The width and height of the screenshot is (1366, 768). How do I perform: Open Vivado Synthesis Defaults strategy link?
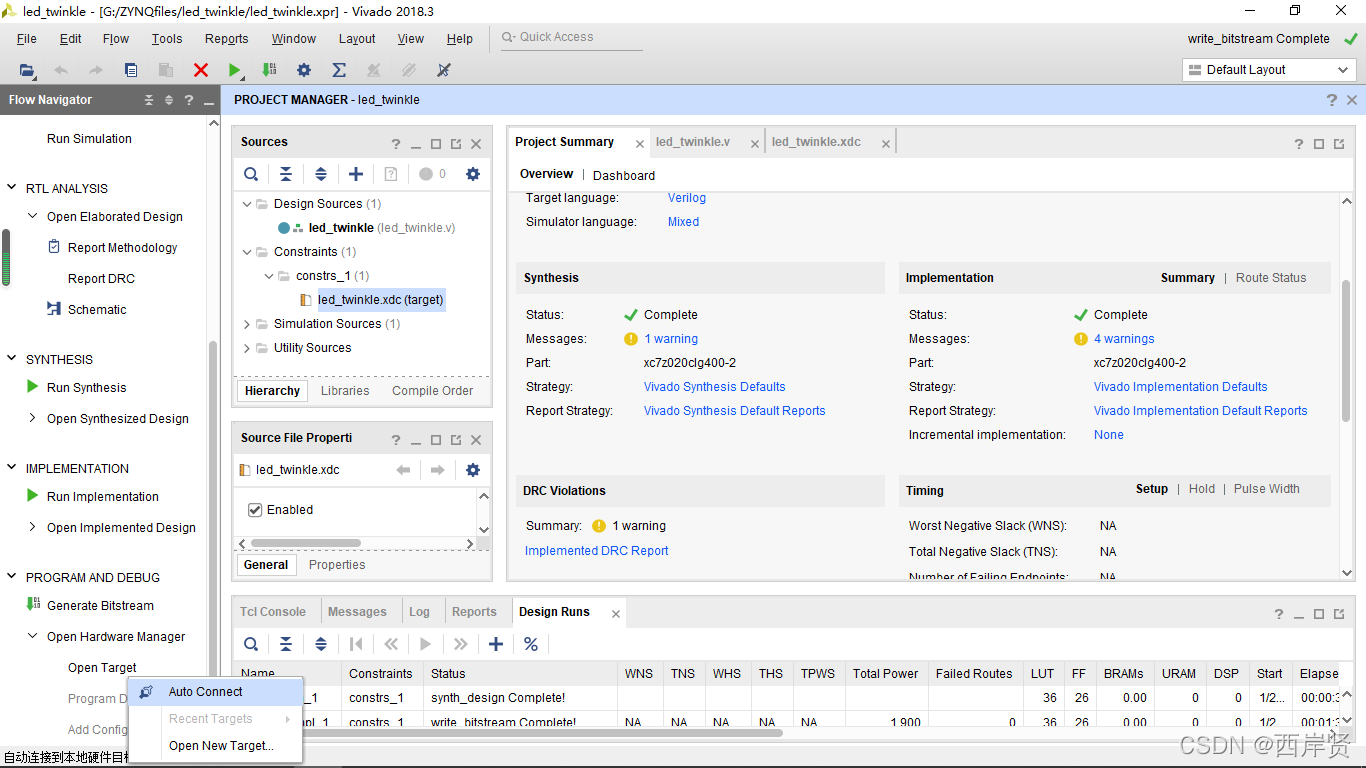point(714,387)
